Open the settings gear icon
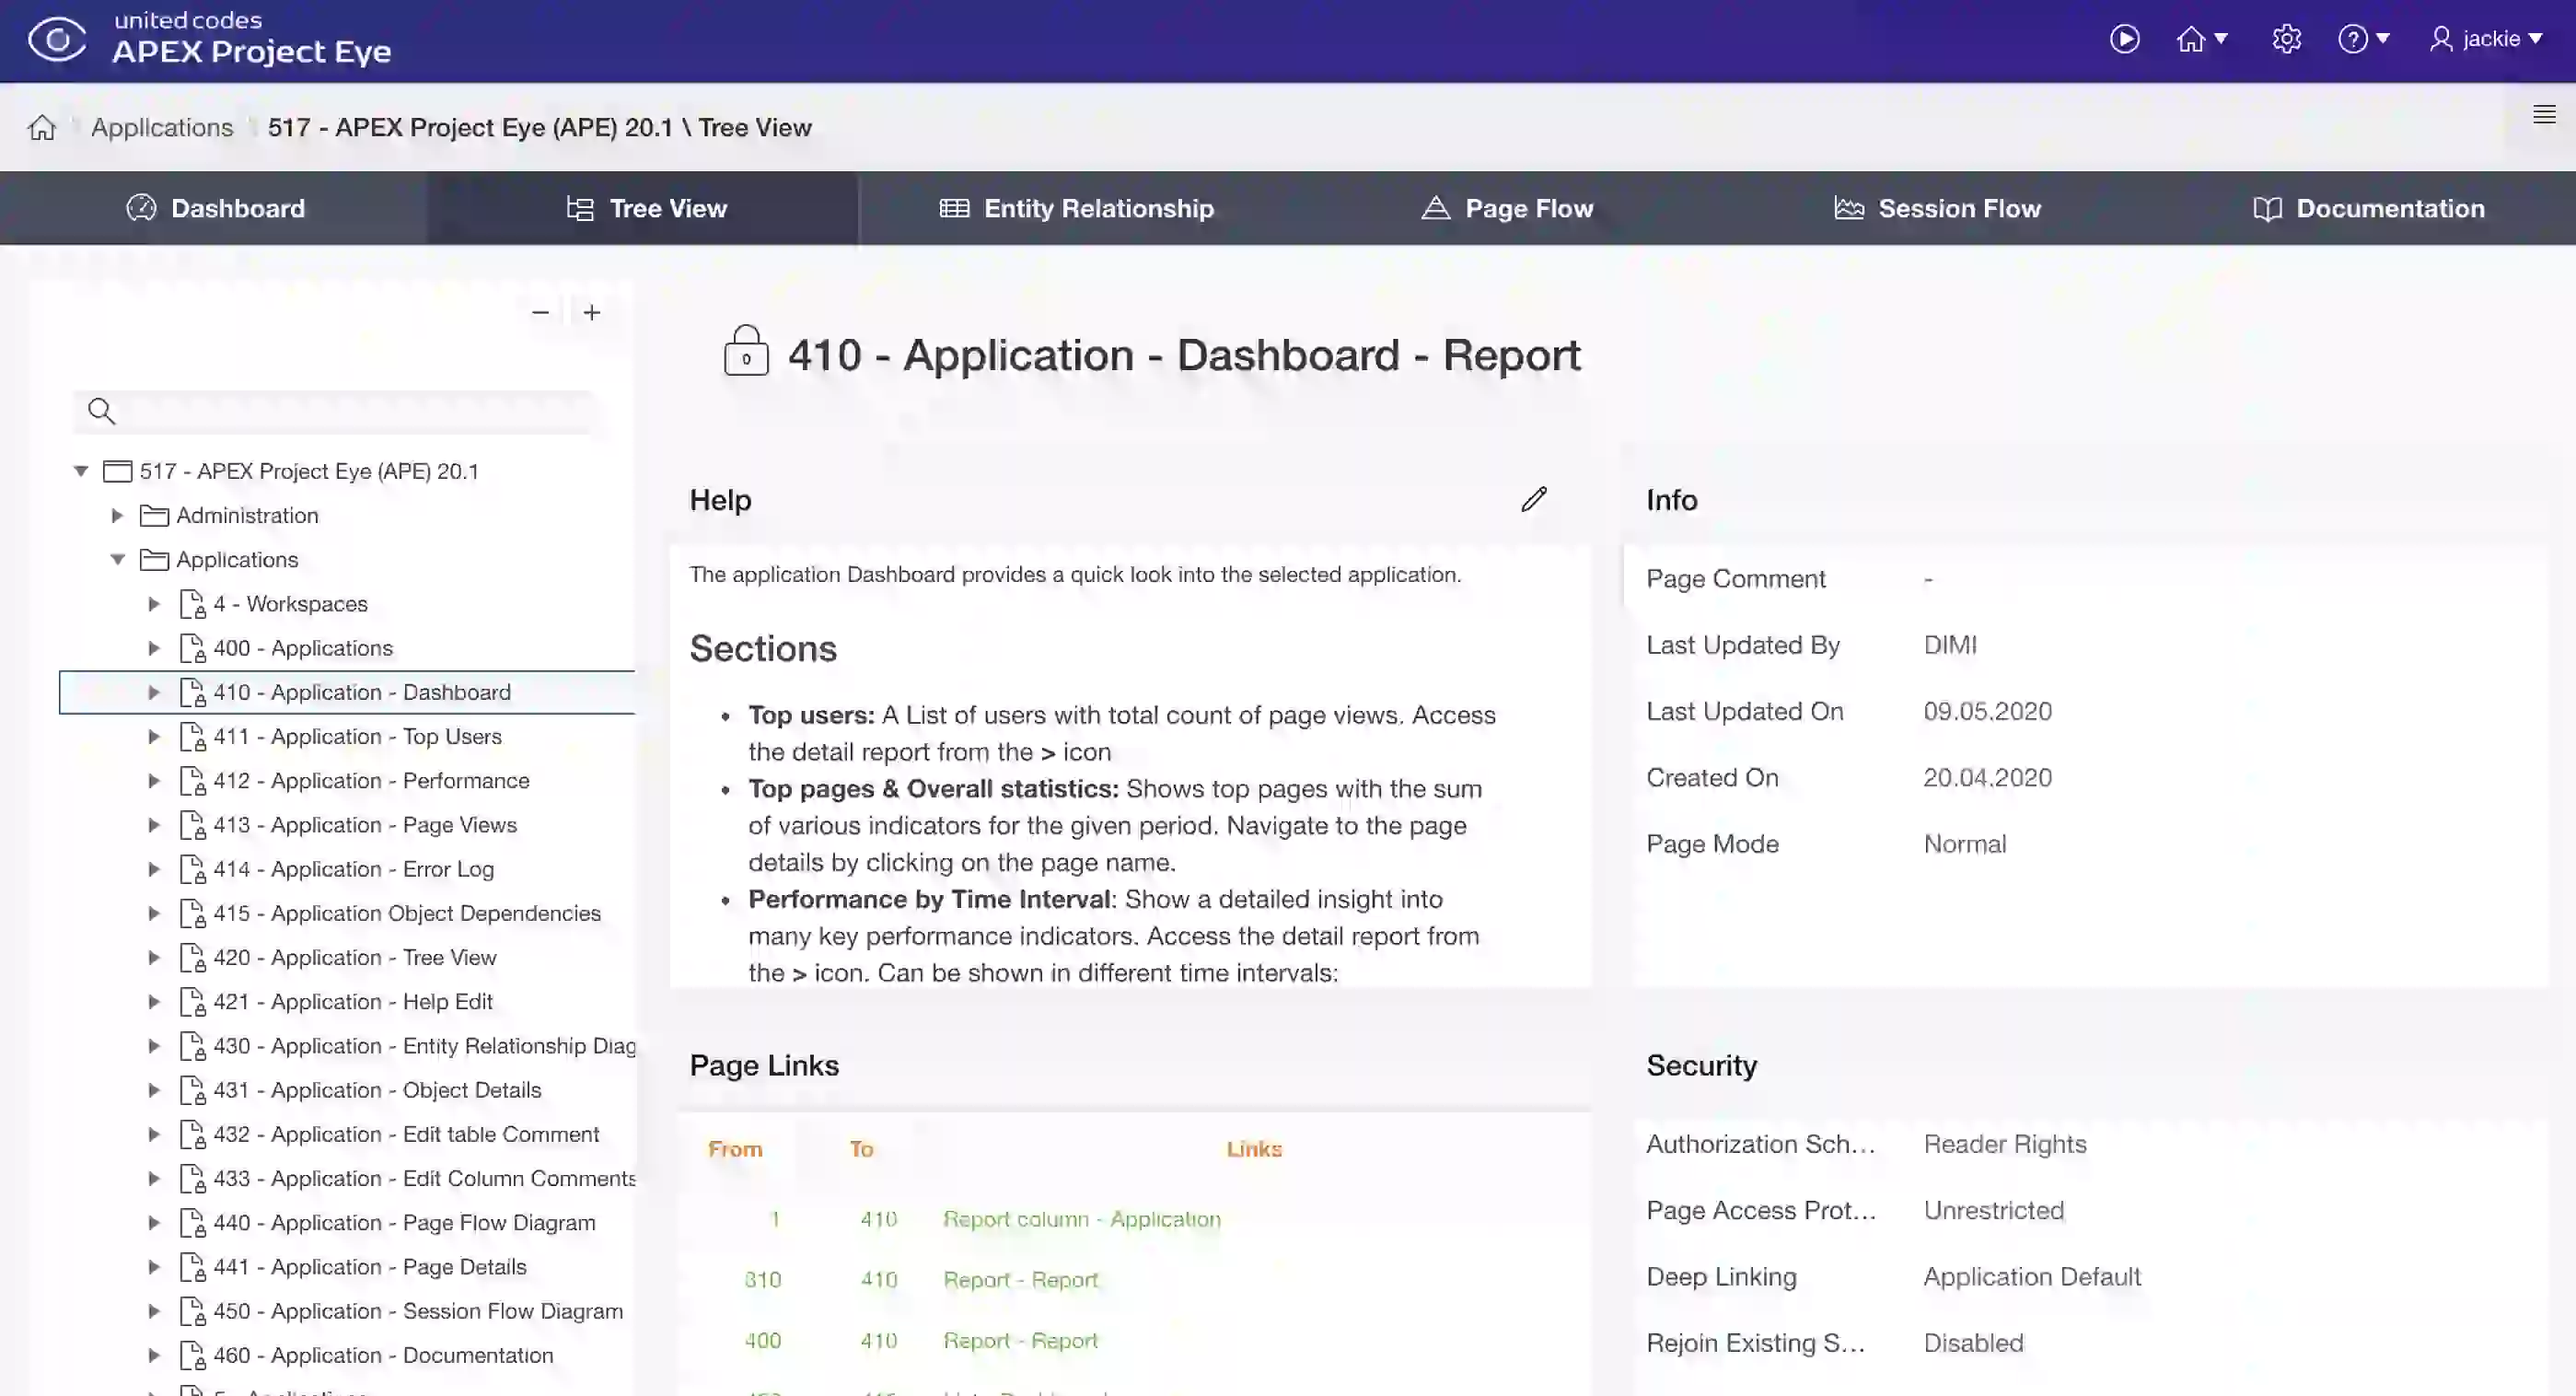The width and height of the screenshot is (2576, 1396). click(2286, 39)
